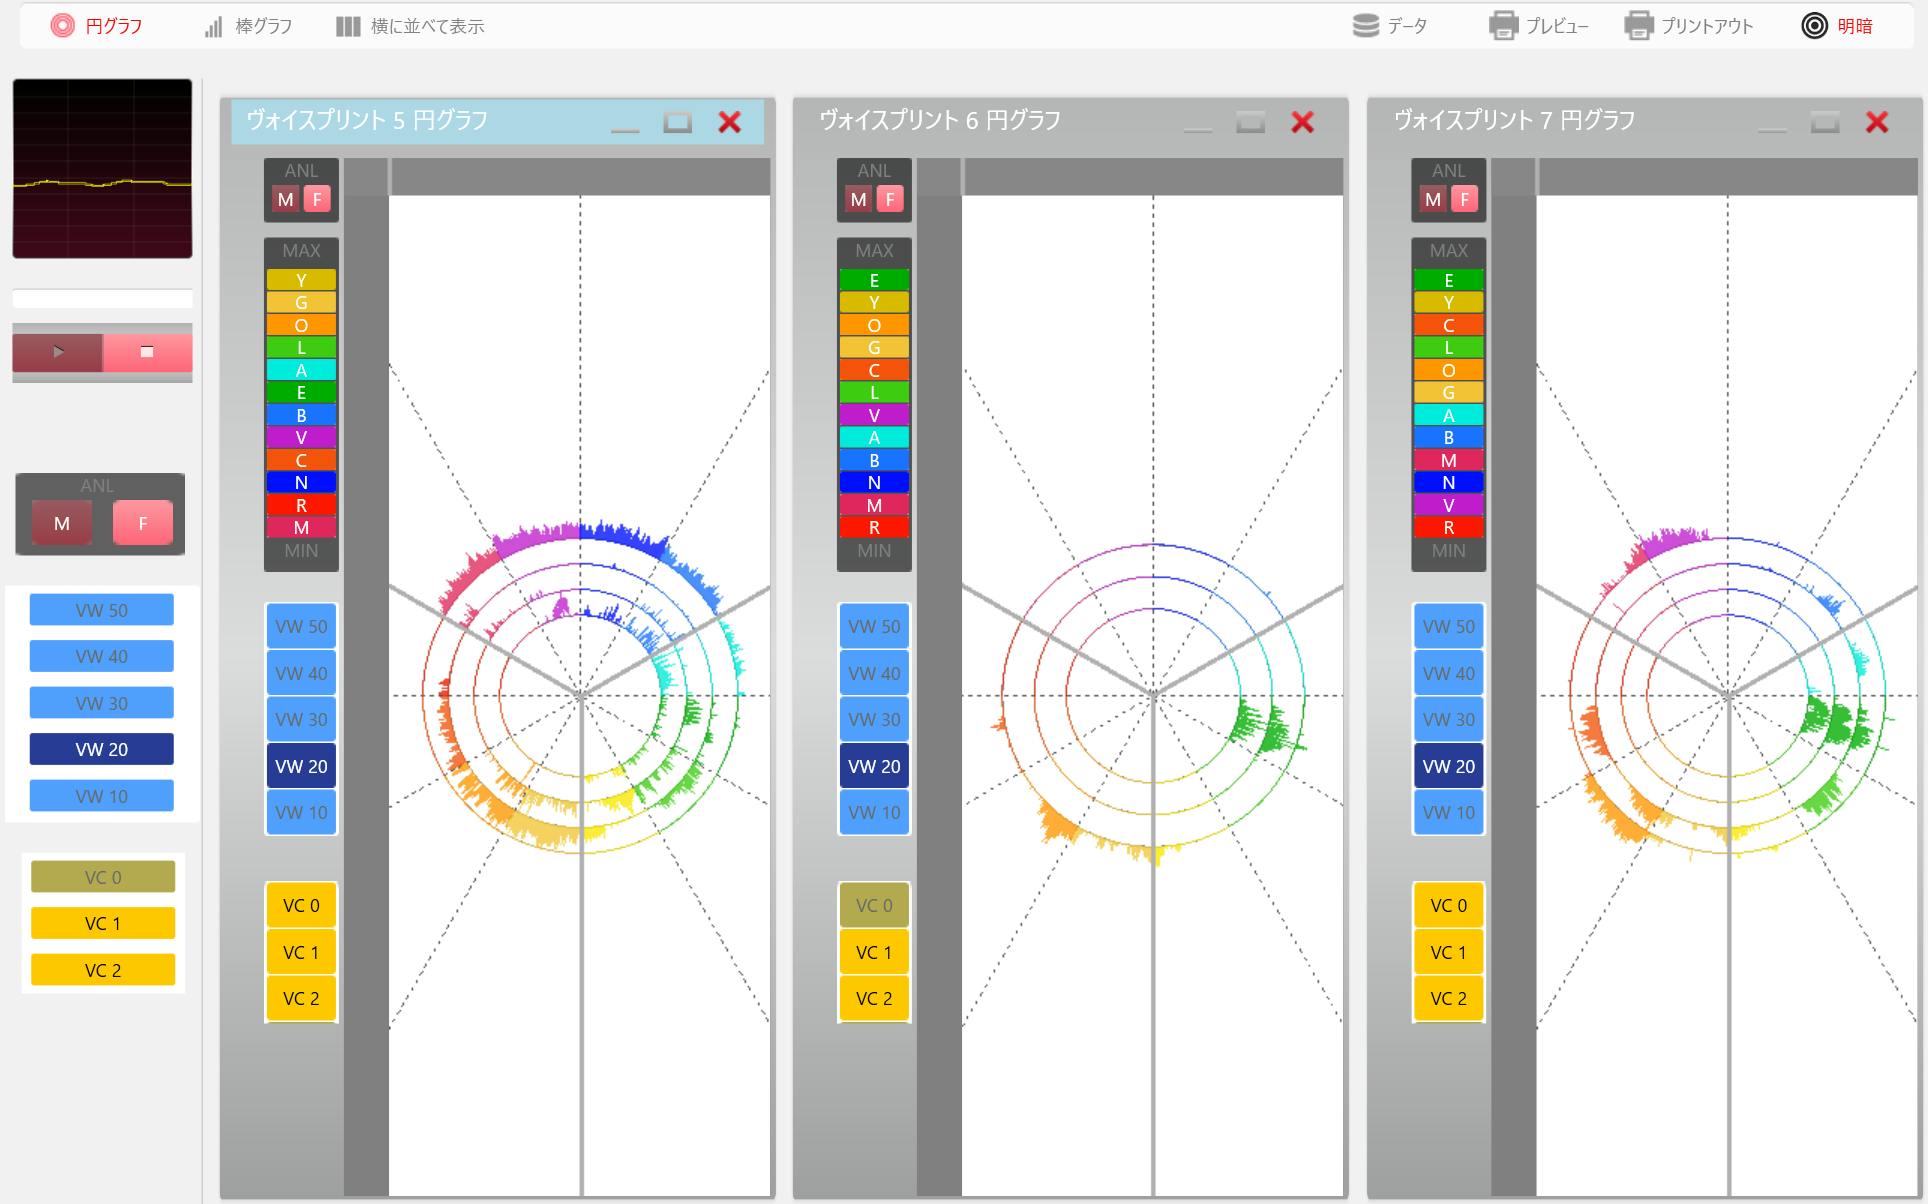
Task: Click F in ヴォイスプリント 5 ANL box
Action: pos(317,199)
